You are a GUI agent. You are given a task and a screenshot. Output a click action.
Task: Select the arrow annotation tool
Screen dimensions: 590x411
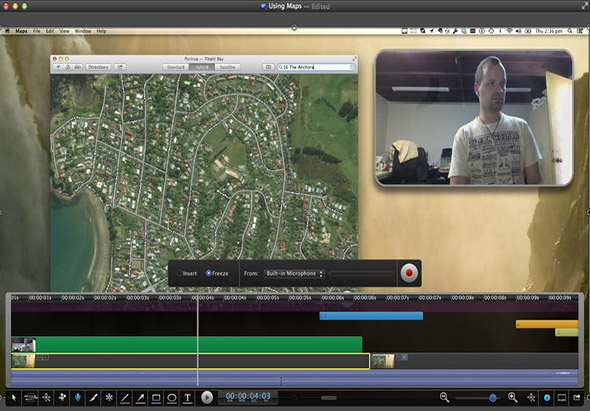[x=140, y=397]
